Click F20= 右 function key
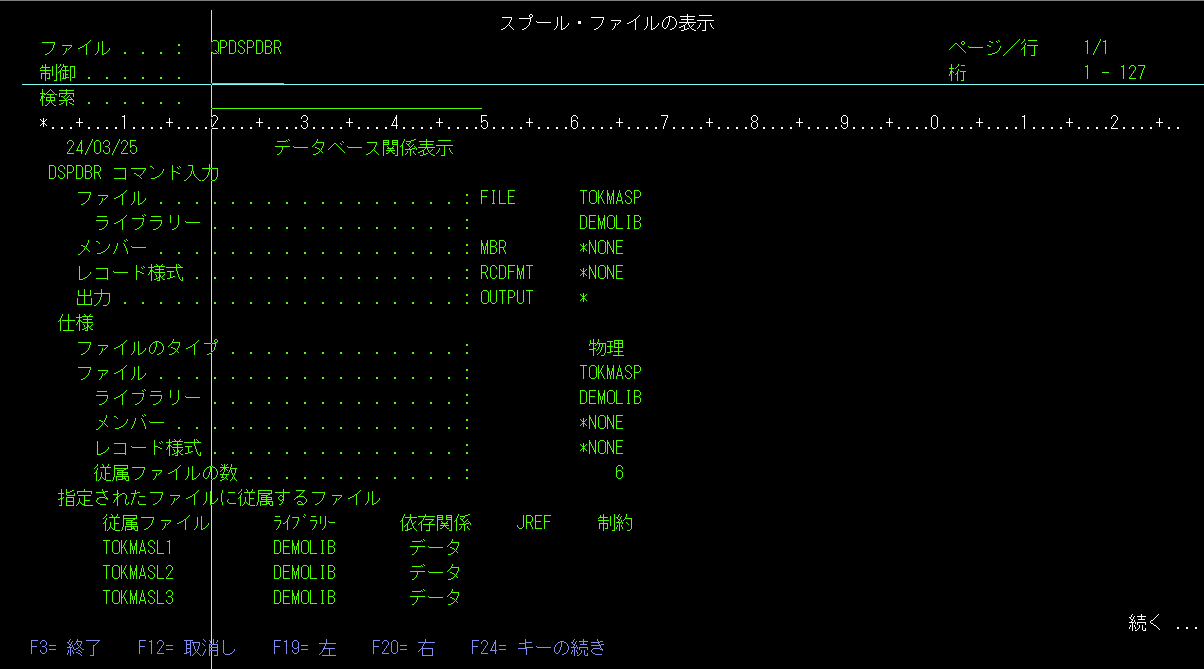The image size is (1204, 669). pyautogui.click(x=403, y=648)
